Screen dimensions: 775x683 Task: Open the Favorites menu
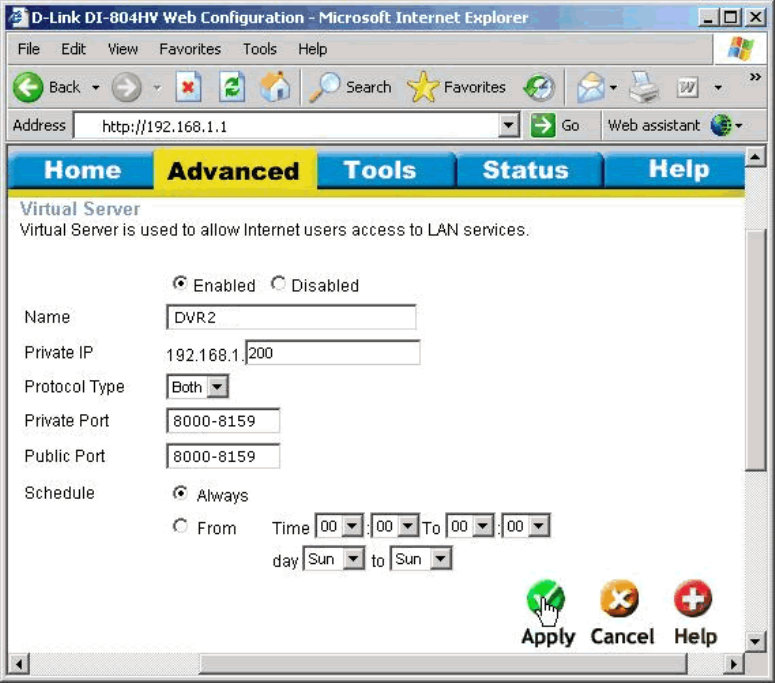pyautogui.click(x=190, y=49)
